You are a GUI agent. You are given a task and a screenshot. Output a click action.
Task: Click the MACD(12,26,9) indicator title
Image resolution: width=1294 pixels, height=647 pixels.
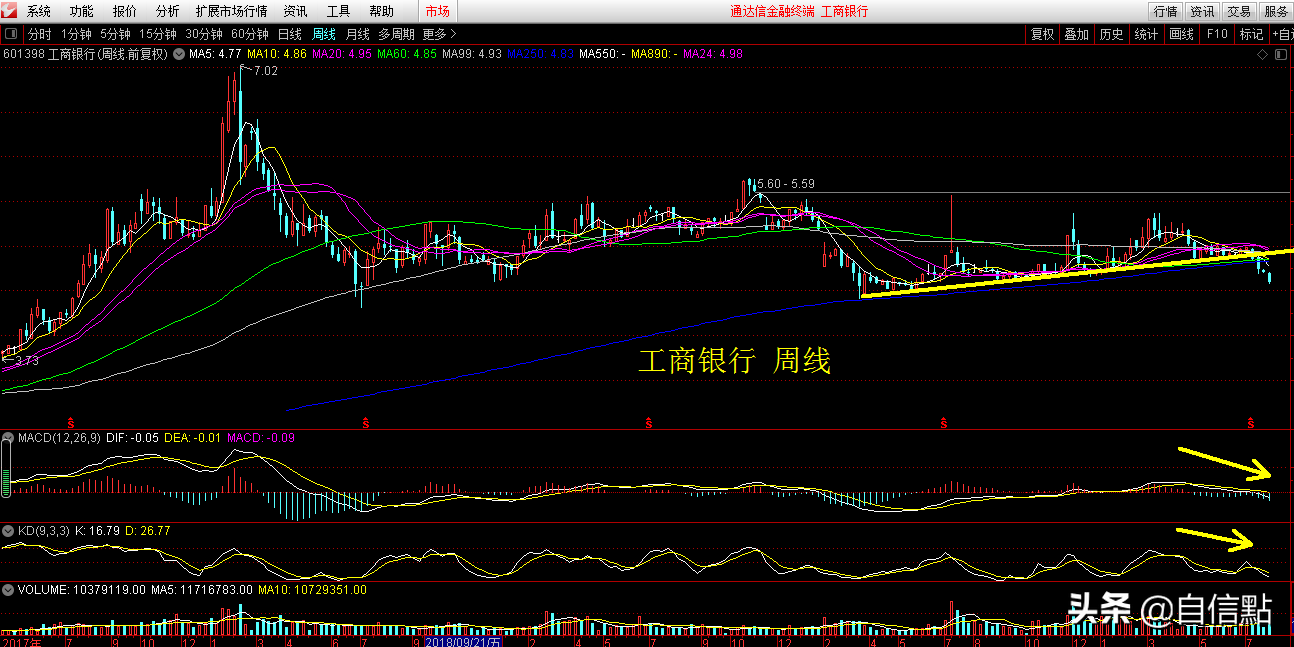click(x=62, y=438)
